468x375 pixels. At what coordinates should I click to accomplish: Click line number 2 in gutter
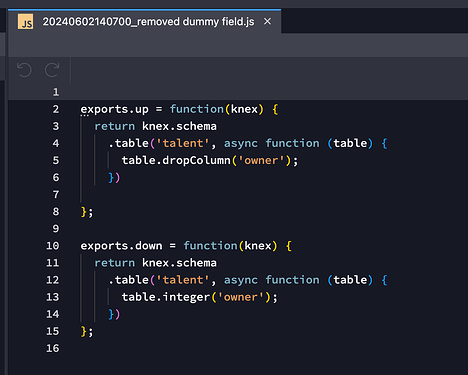[x=56, y=109]
